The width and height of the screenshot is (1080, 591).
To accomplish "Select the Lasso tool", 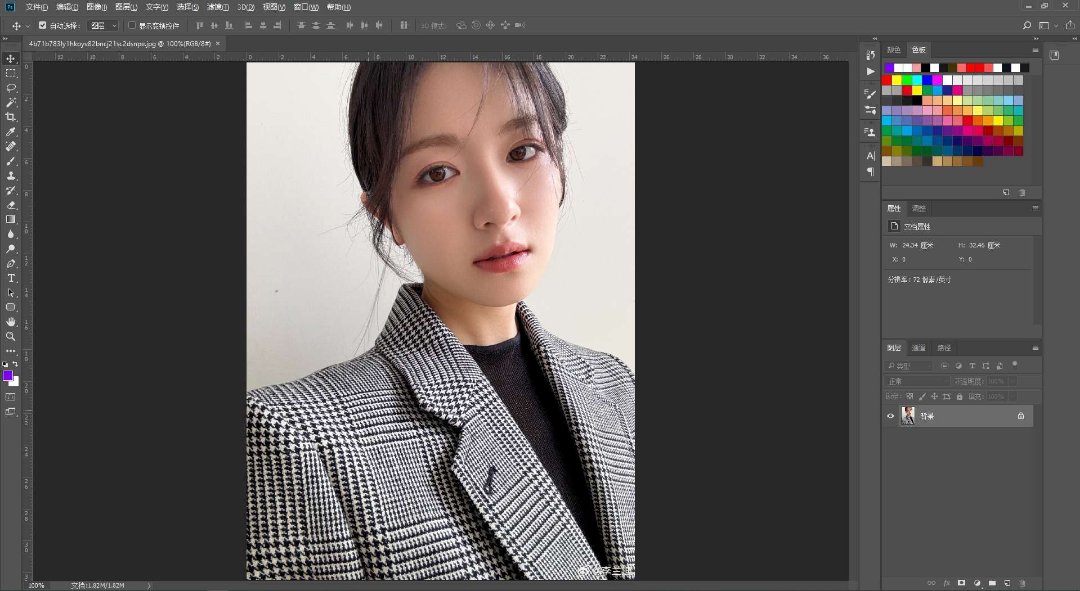I will point(11,88).
